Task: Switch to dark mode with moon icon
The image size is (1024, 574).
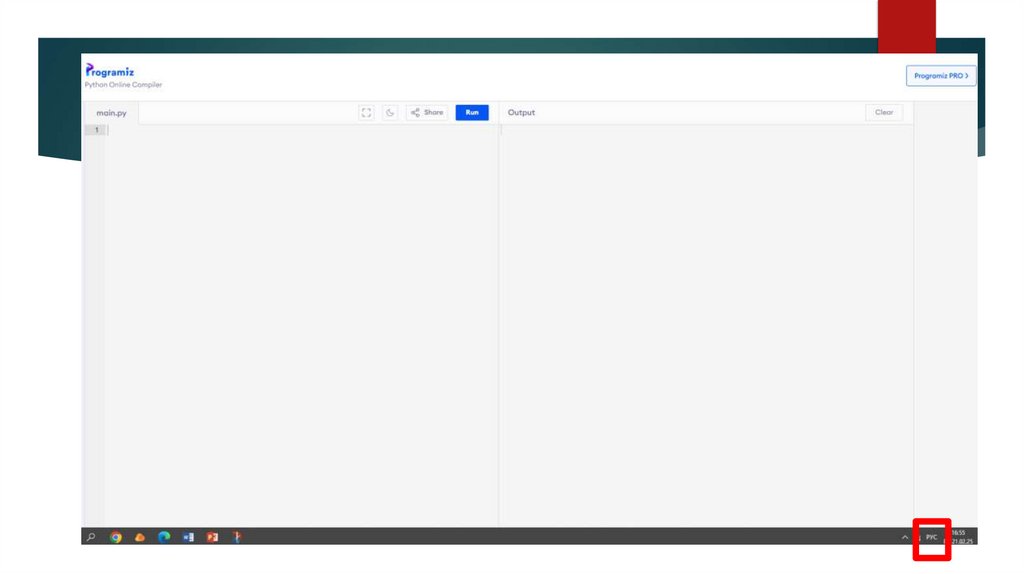Action: coord(390,112)
